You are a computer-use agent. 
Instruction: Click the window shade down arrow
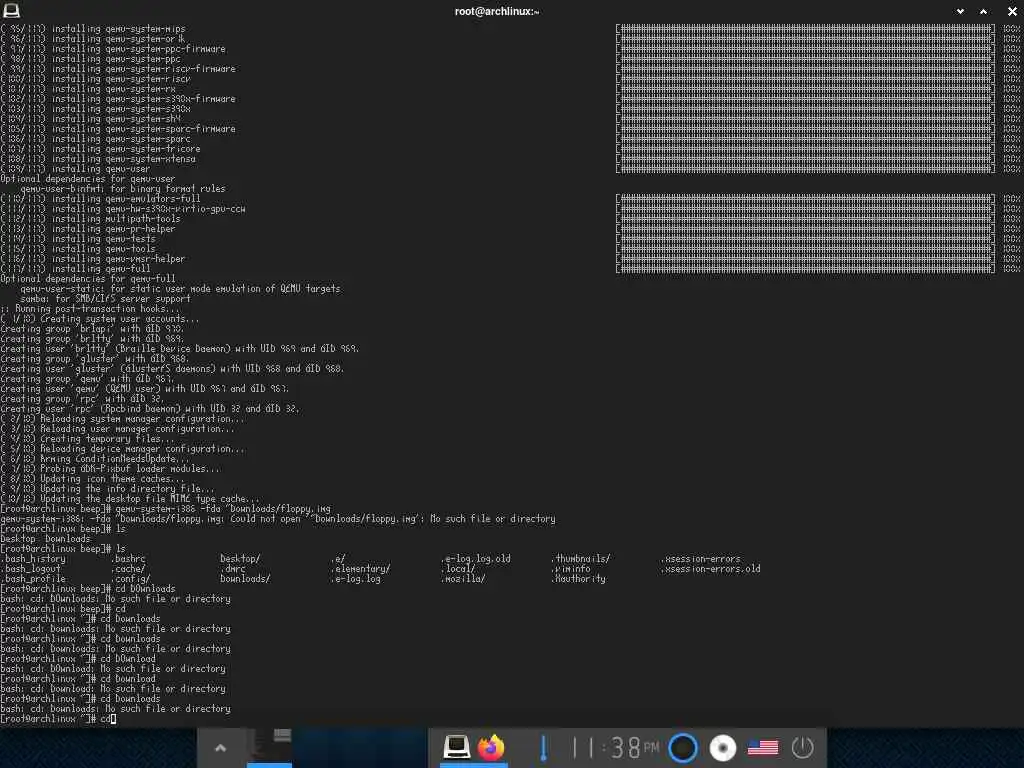[x=960, y=11]
